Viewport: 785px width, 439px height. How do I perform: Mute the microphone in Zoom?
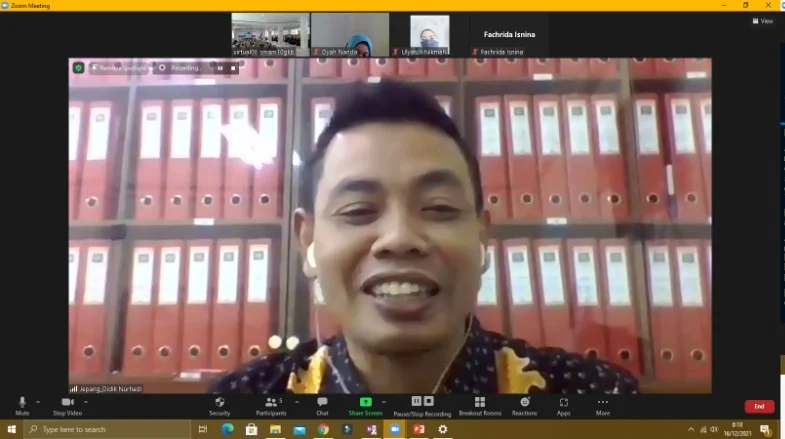pyautogui.click(x=22, y=406)
